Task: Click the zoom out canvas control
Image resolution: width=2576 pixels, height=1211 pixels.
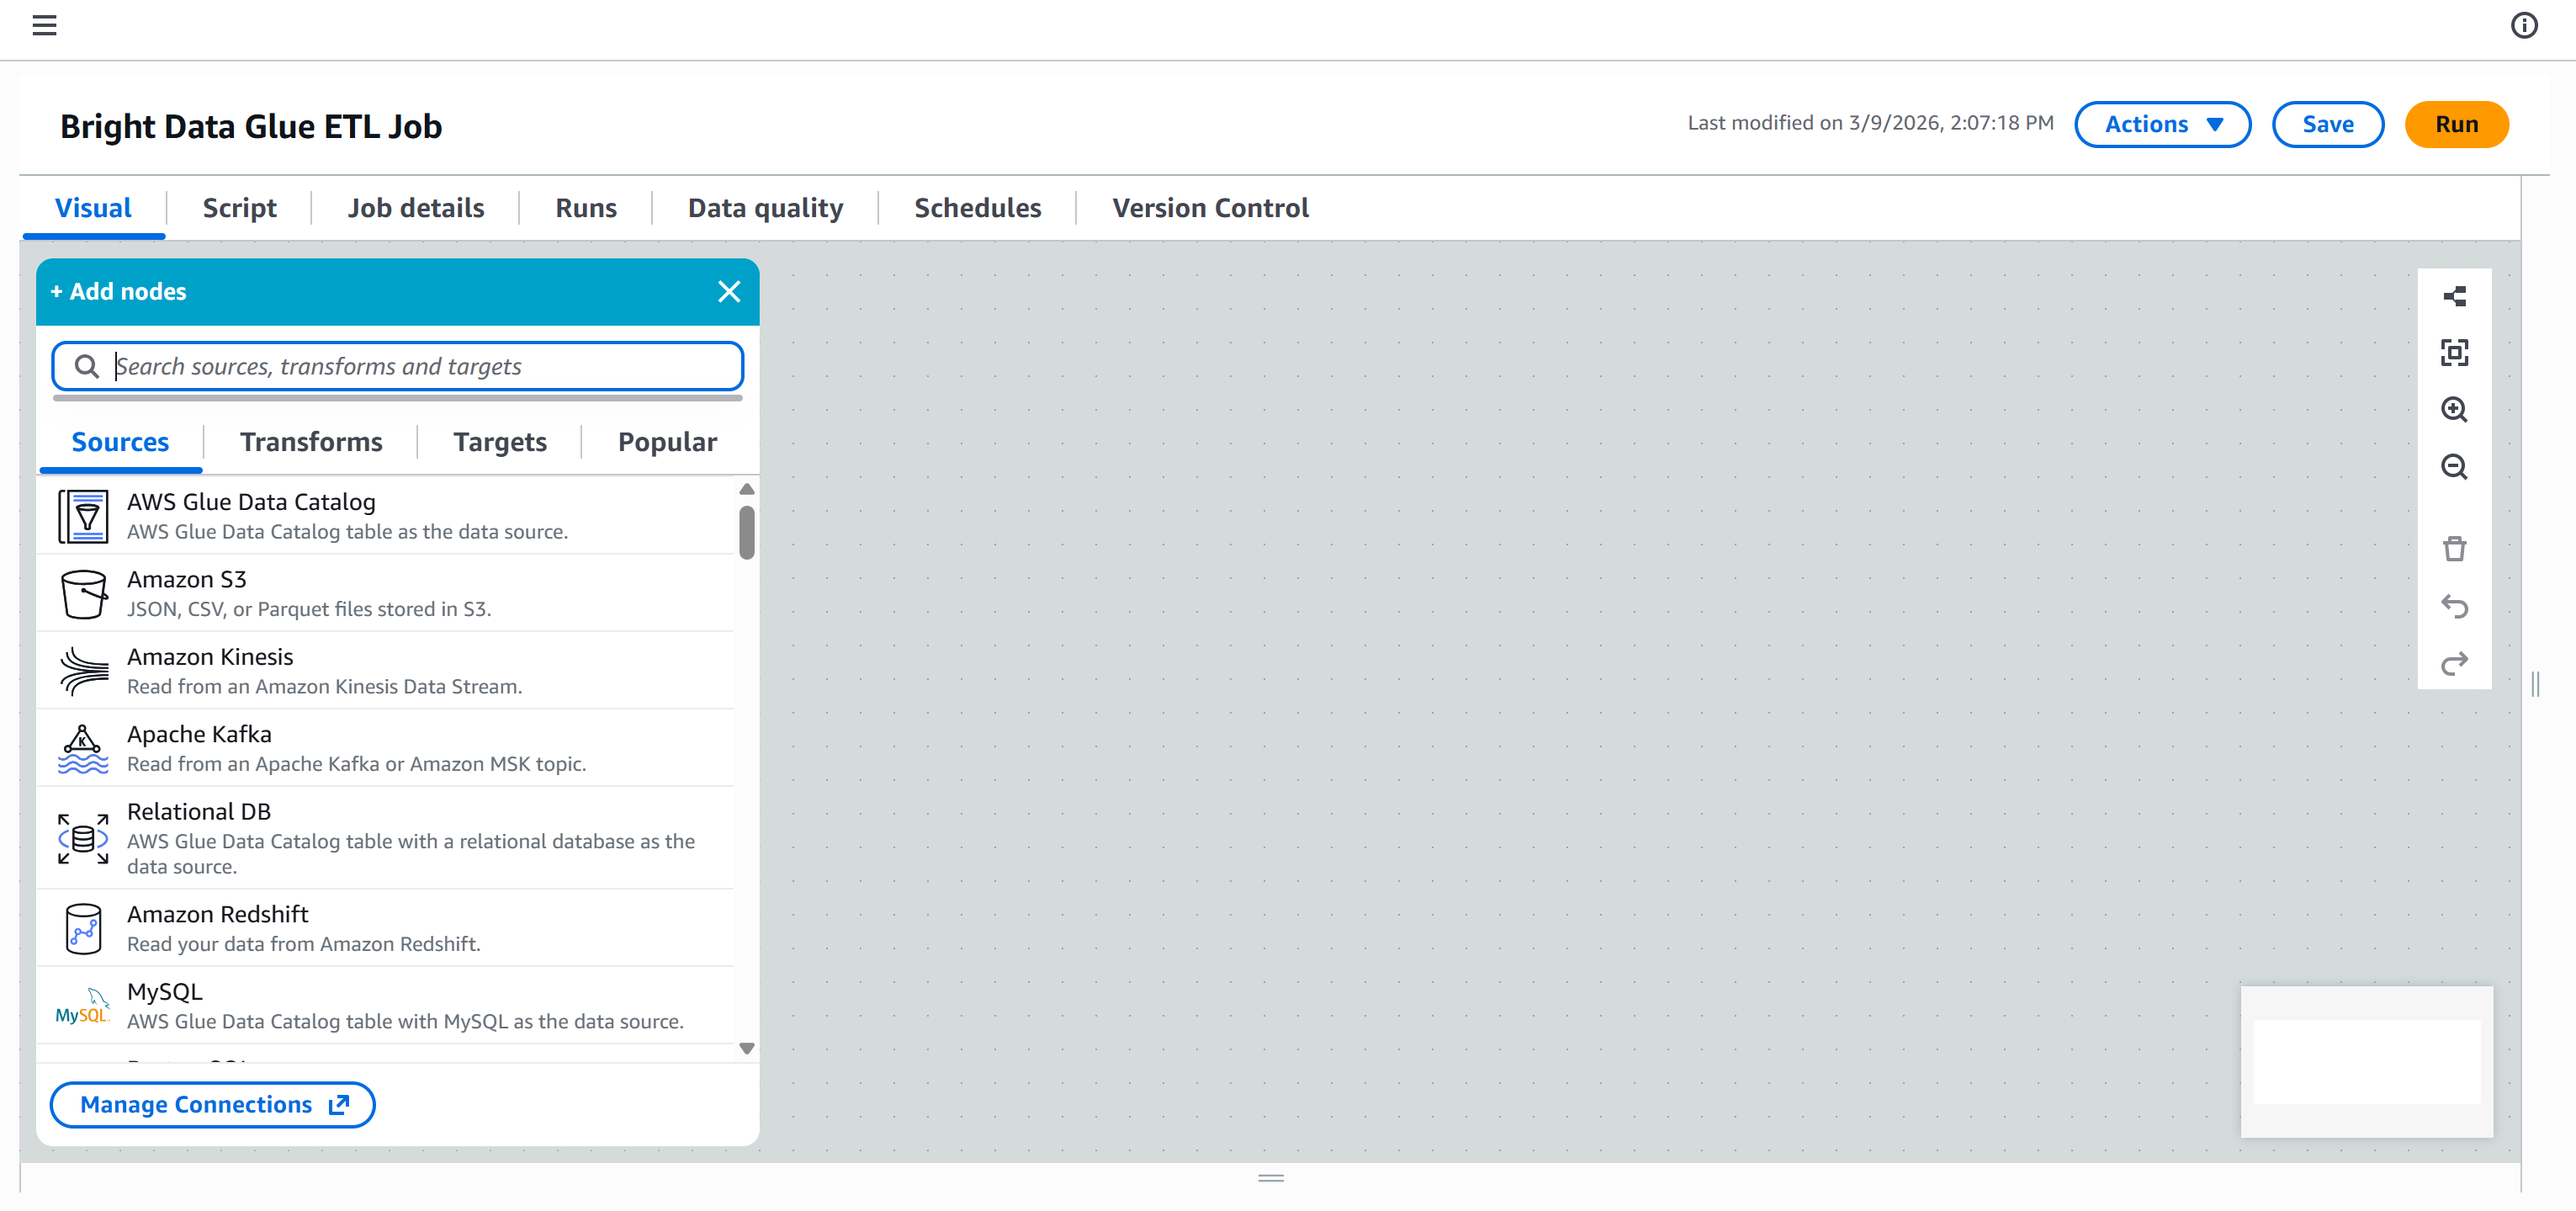Action: coord(2454,466)
